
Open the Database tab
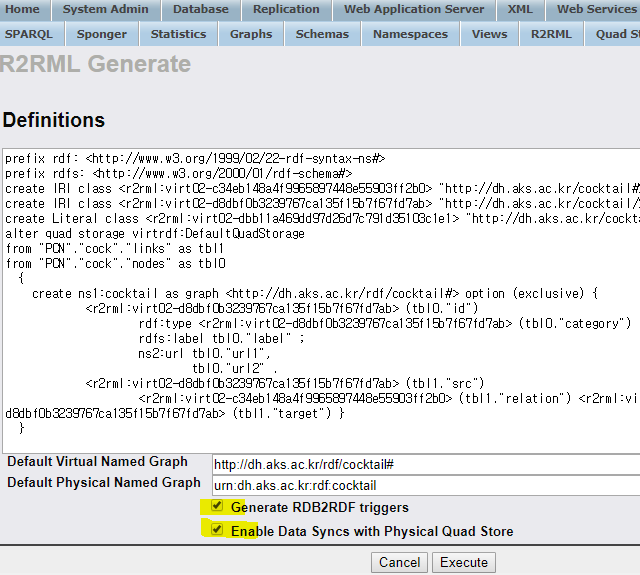coord(200,10)
